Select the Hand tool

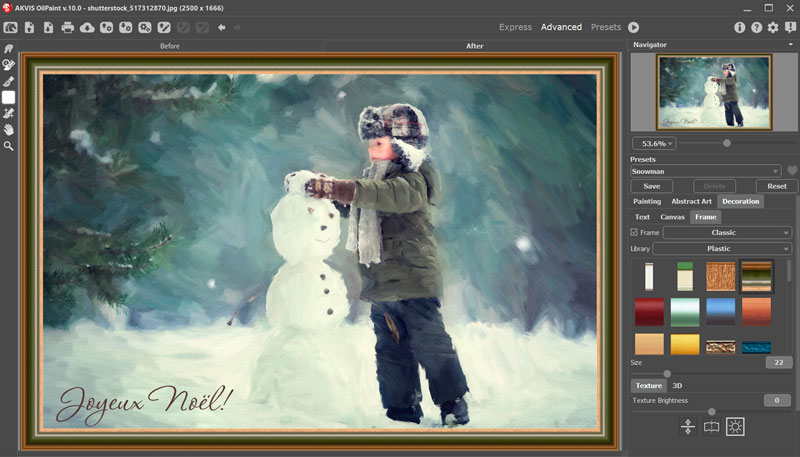pos(9,130)
